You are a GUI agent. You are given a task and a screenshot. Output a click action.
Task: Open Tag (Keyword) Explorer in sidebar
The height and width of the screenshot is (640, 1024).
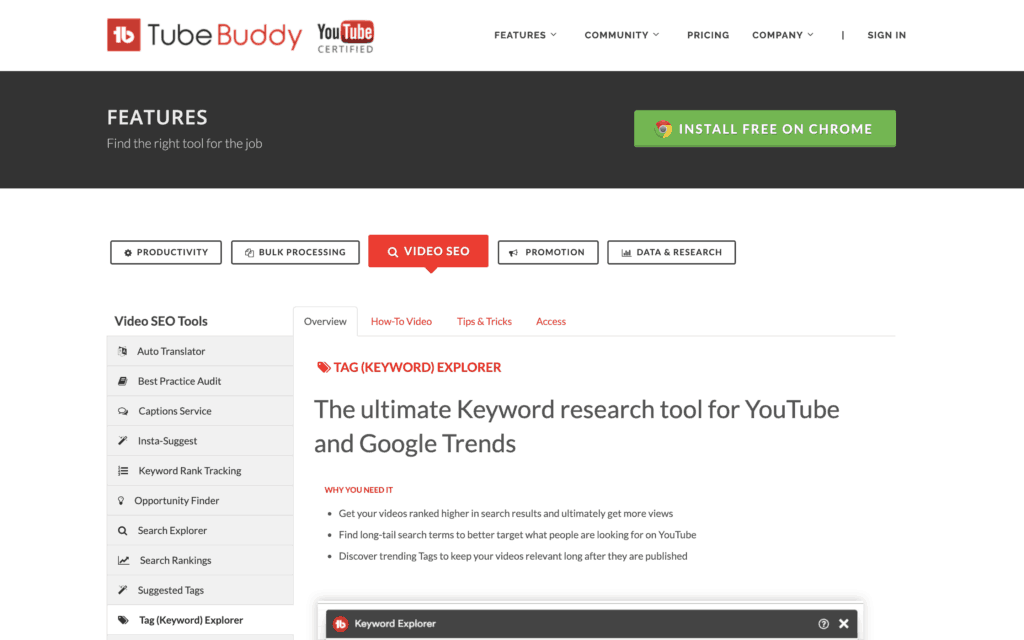click(x=200, y=620)
